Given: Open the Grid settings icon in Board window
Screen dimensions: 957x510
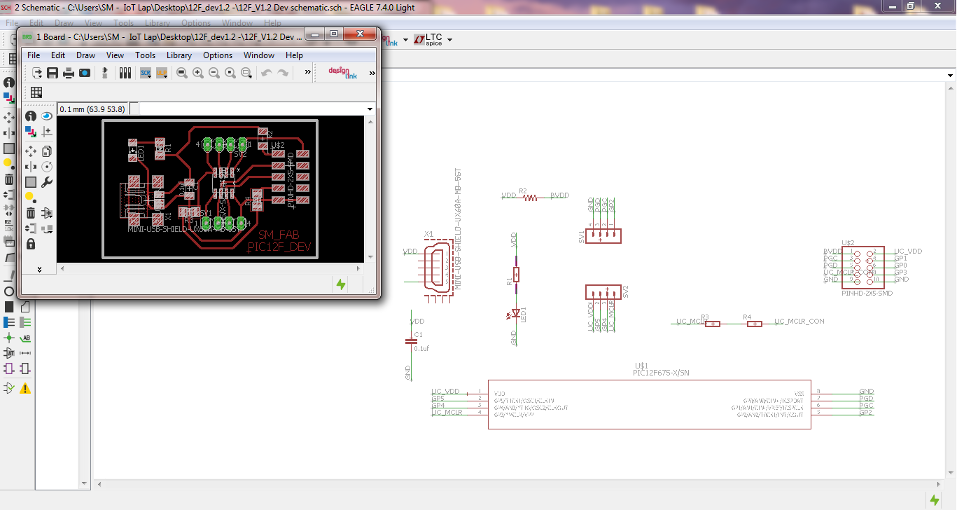Looking at the screenshot, I should pos(37,92).
